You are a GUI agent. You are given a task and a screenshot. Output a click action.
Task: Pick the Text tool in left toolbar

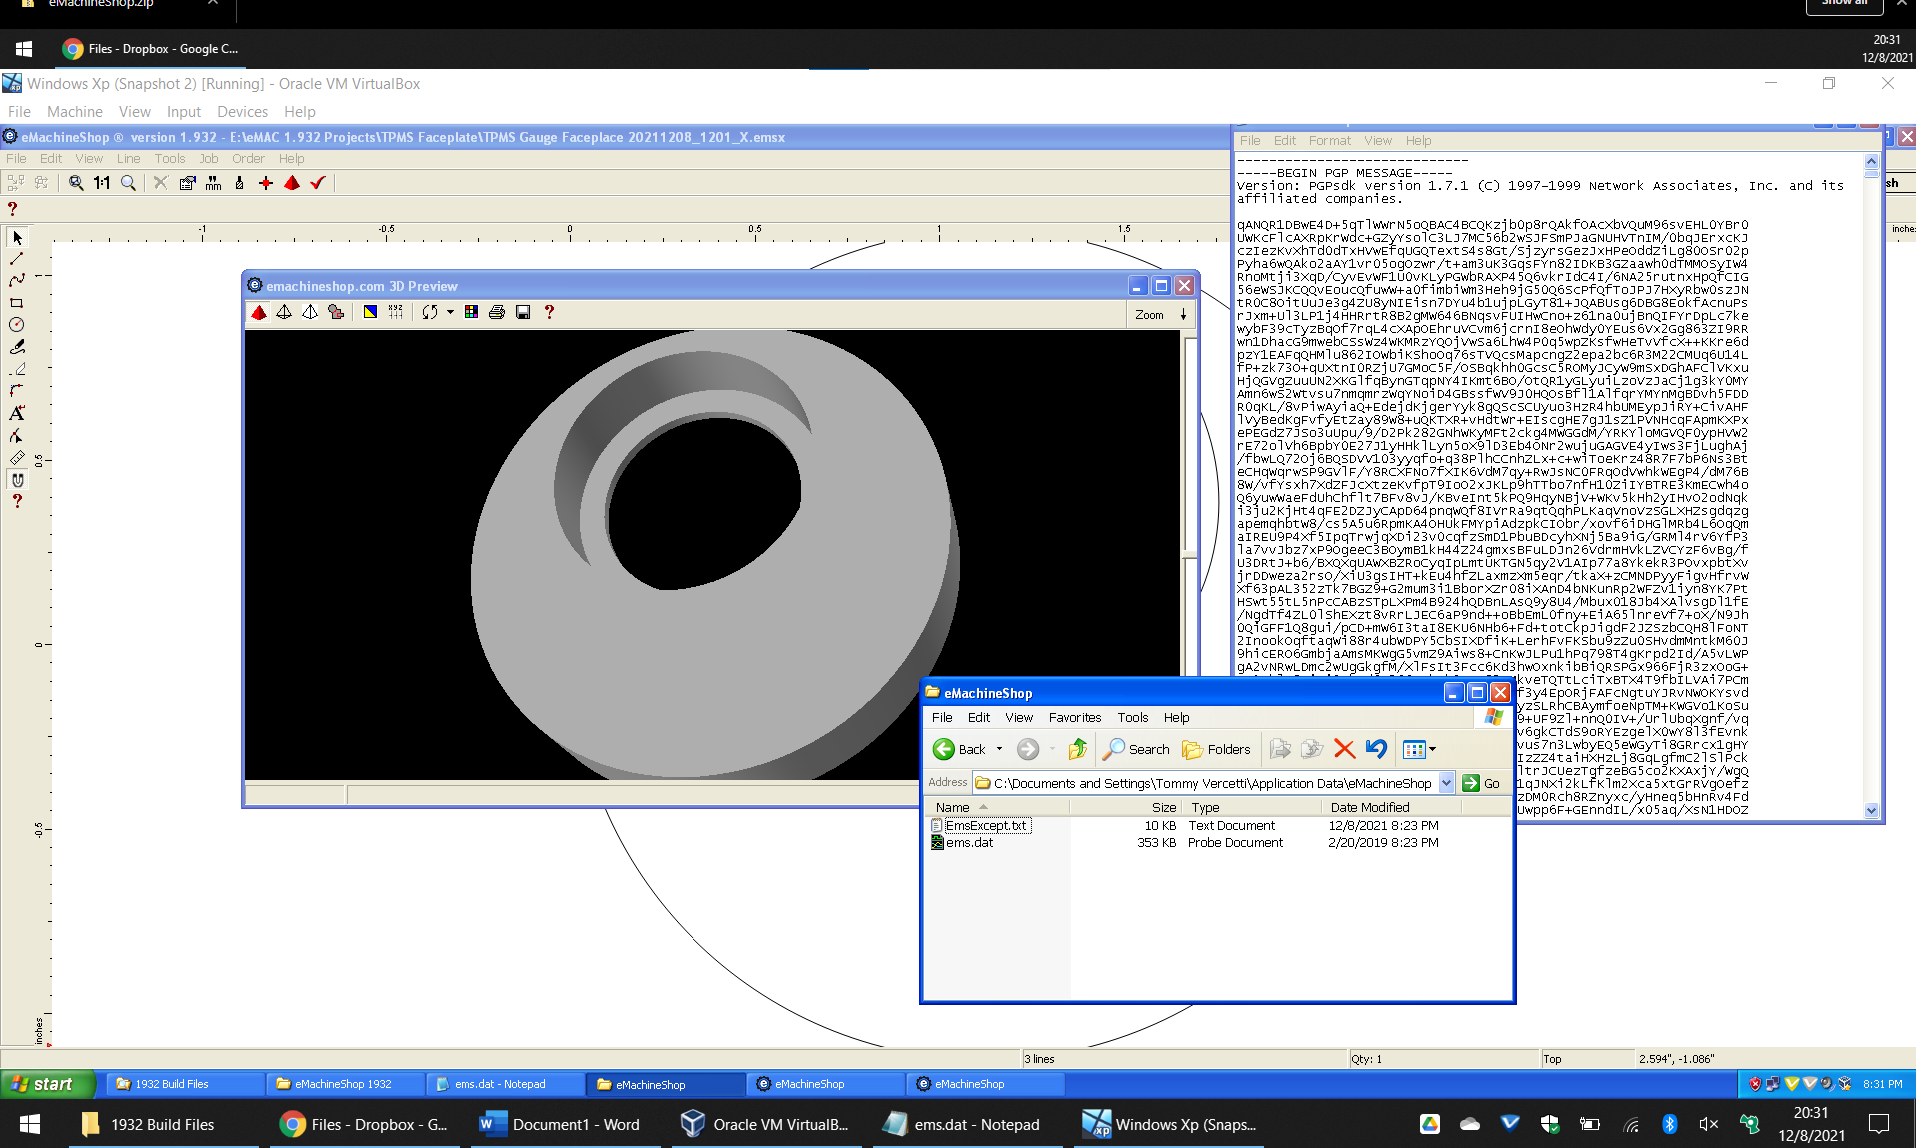17,413
